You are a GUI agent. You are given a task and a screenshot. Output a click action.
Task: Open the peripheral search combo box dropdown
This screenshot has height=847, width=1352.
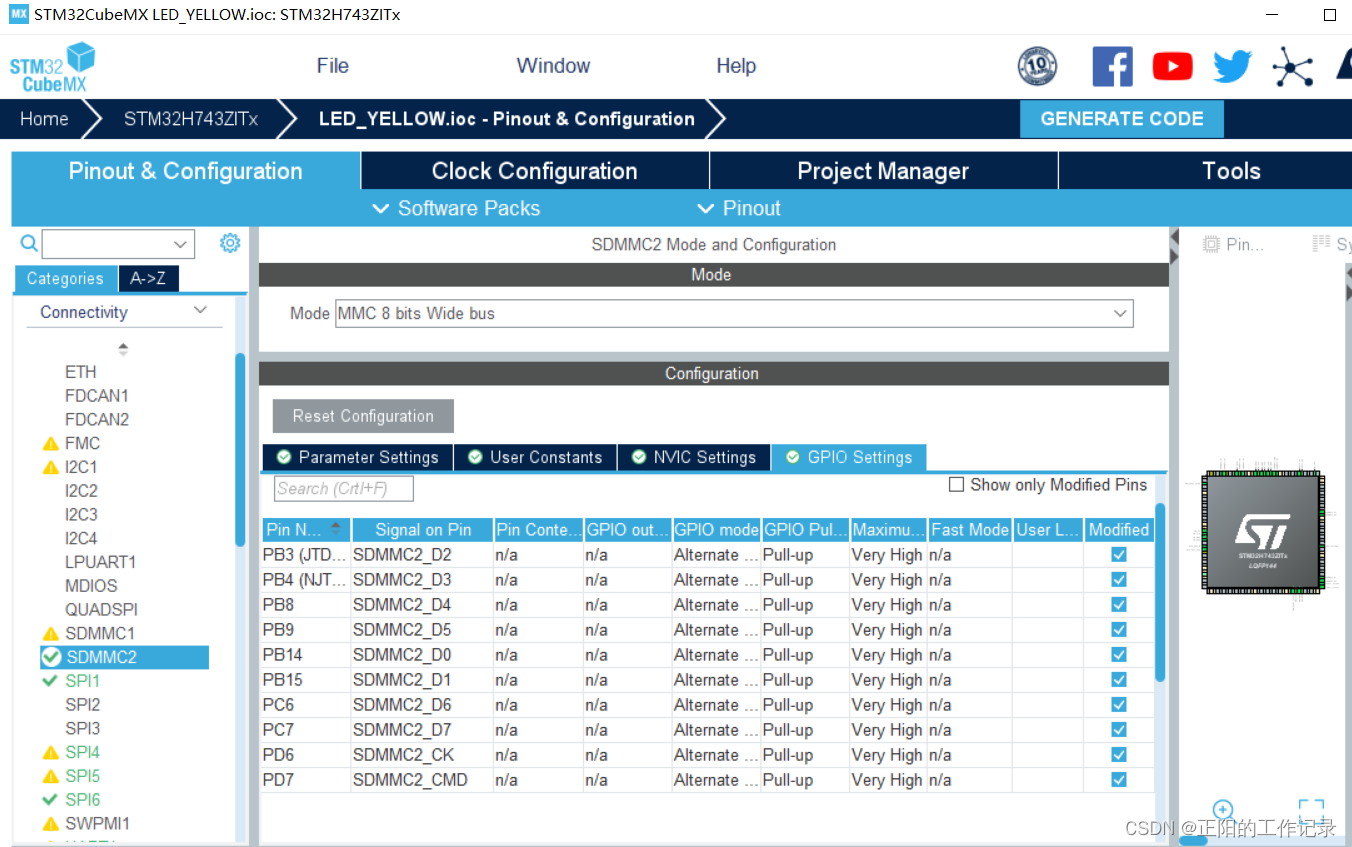181,244
